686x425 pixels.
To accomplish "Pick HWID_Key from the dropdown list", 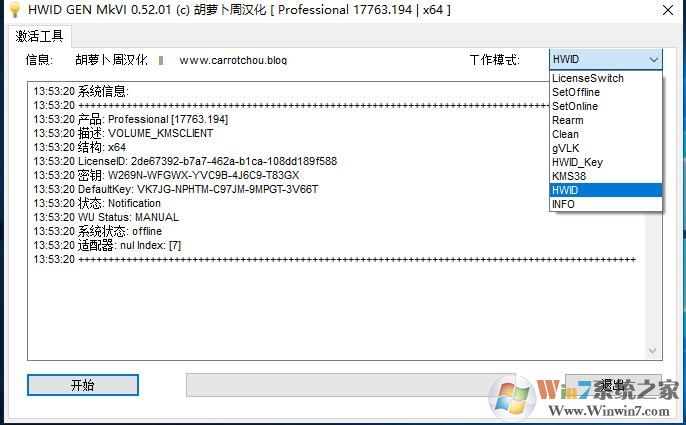I will point(606,162).
